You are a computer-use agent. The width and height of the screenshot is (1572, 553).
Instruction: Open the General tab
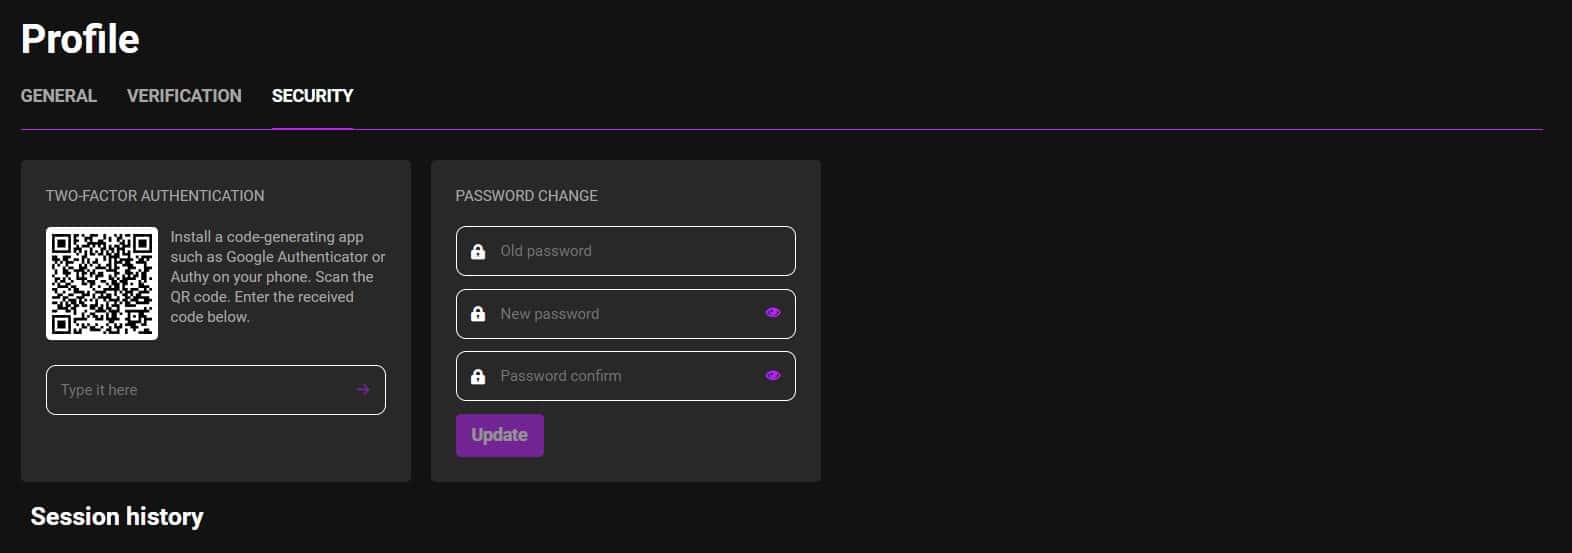pos(59,96)
